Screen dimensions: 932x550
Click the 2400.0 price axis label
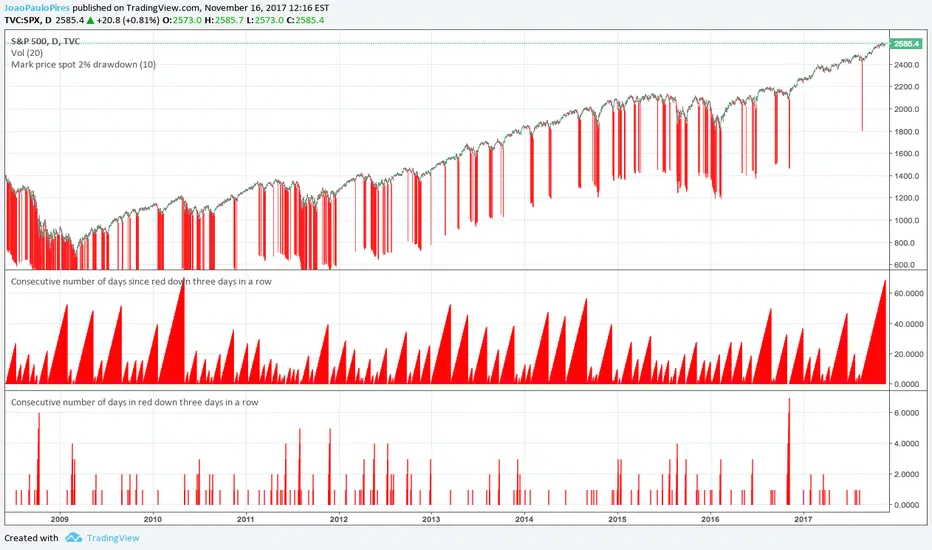coord(906,65)
